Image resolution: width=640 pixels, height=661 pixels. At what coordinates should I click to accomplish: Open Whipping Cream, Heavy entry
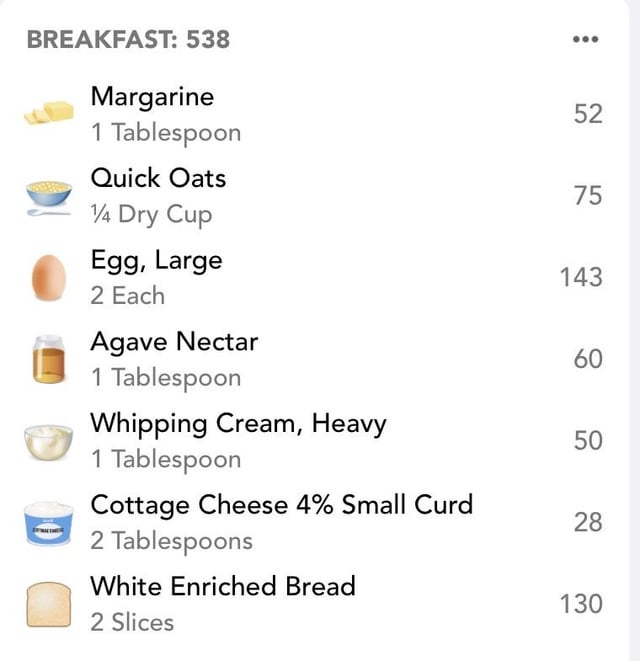point(314,441)
